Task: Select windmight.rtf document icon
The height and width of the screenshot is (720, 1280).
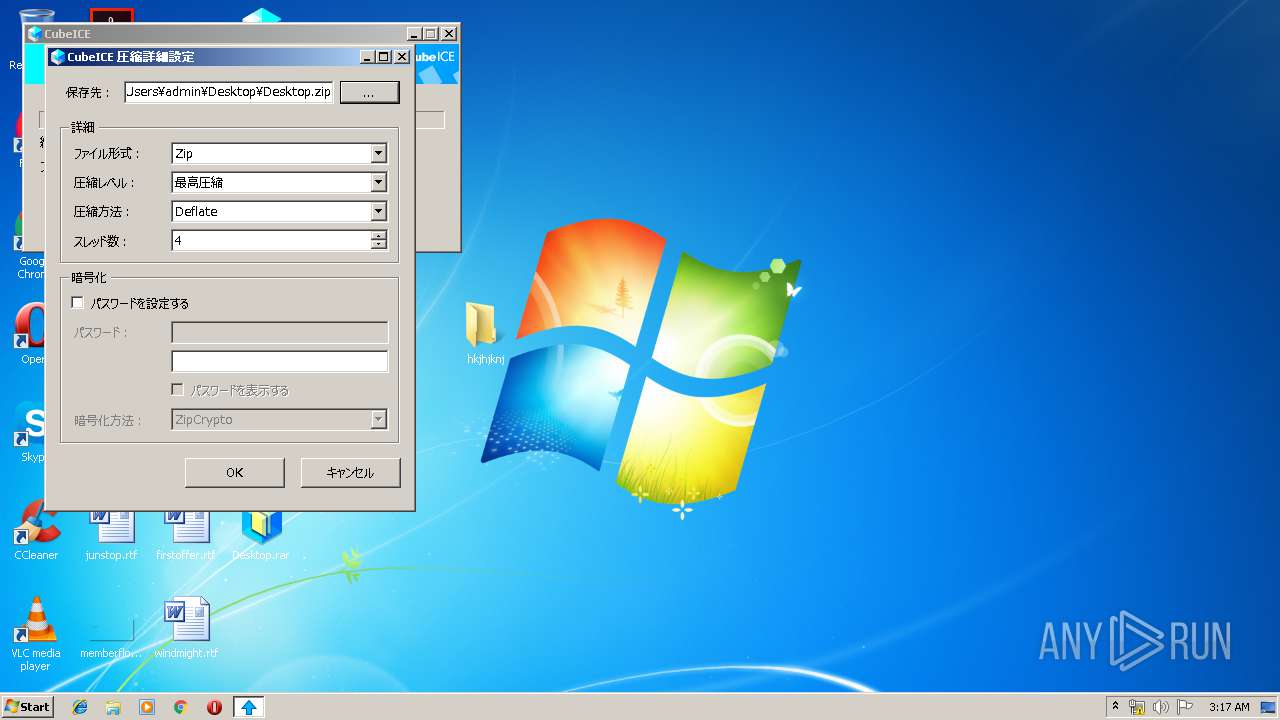Action: 186,628
